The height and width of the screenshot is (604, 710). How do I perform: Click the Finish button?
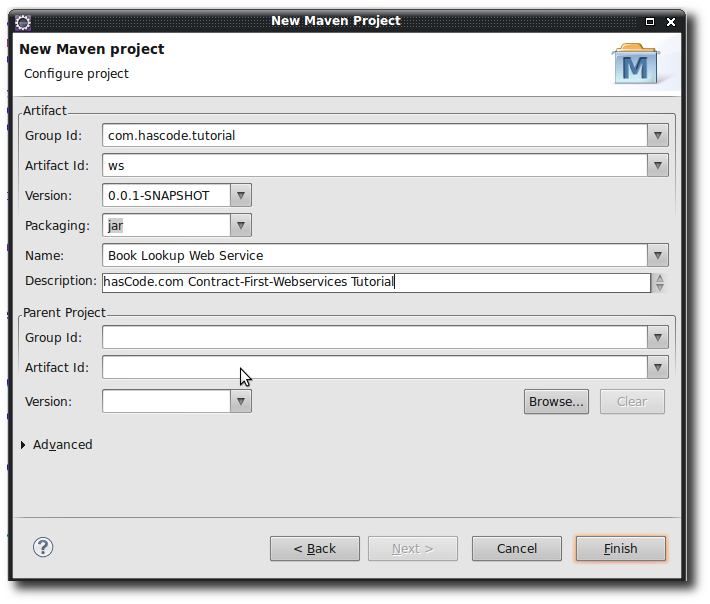point(620,549)
